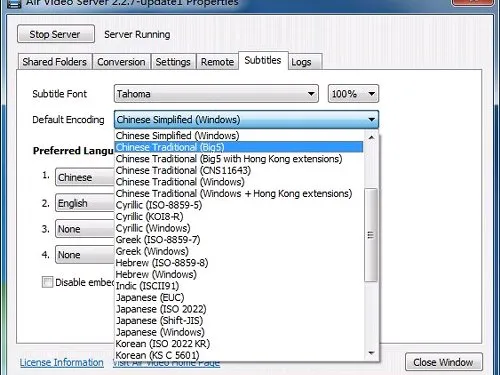Viewport: 500px width, 375px height.
Task: Select Indic (ISCII91) encoding
Action: [x=239, y=286]
